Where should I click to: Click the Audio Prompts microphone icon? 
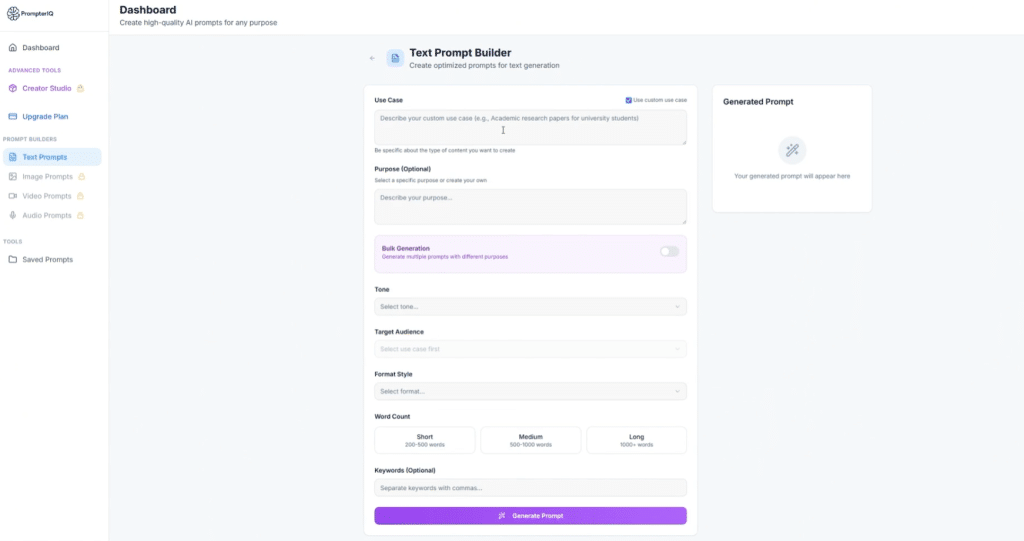point(13,215)
